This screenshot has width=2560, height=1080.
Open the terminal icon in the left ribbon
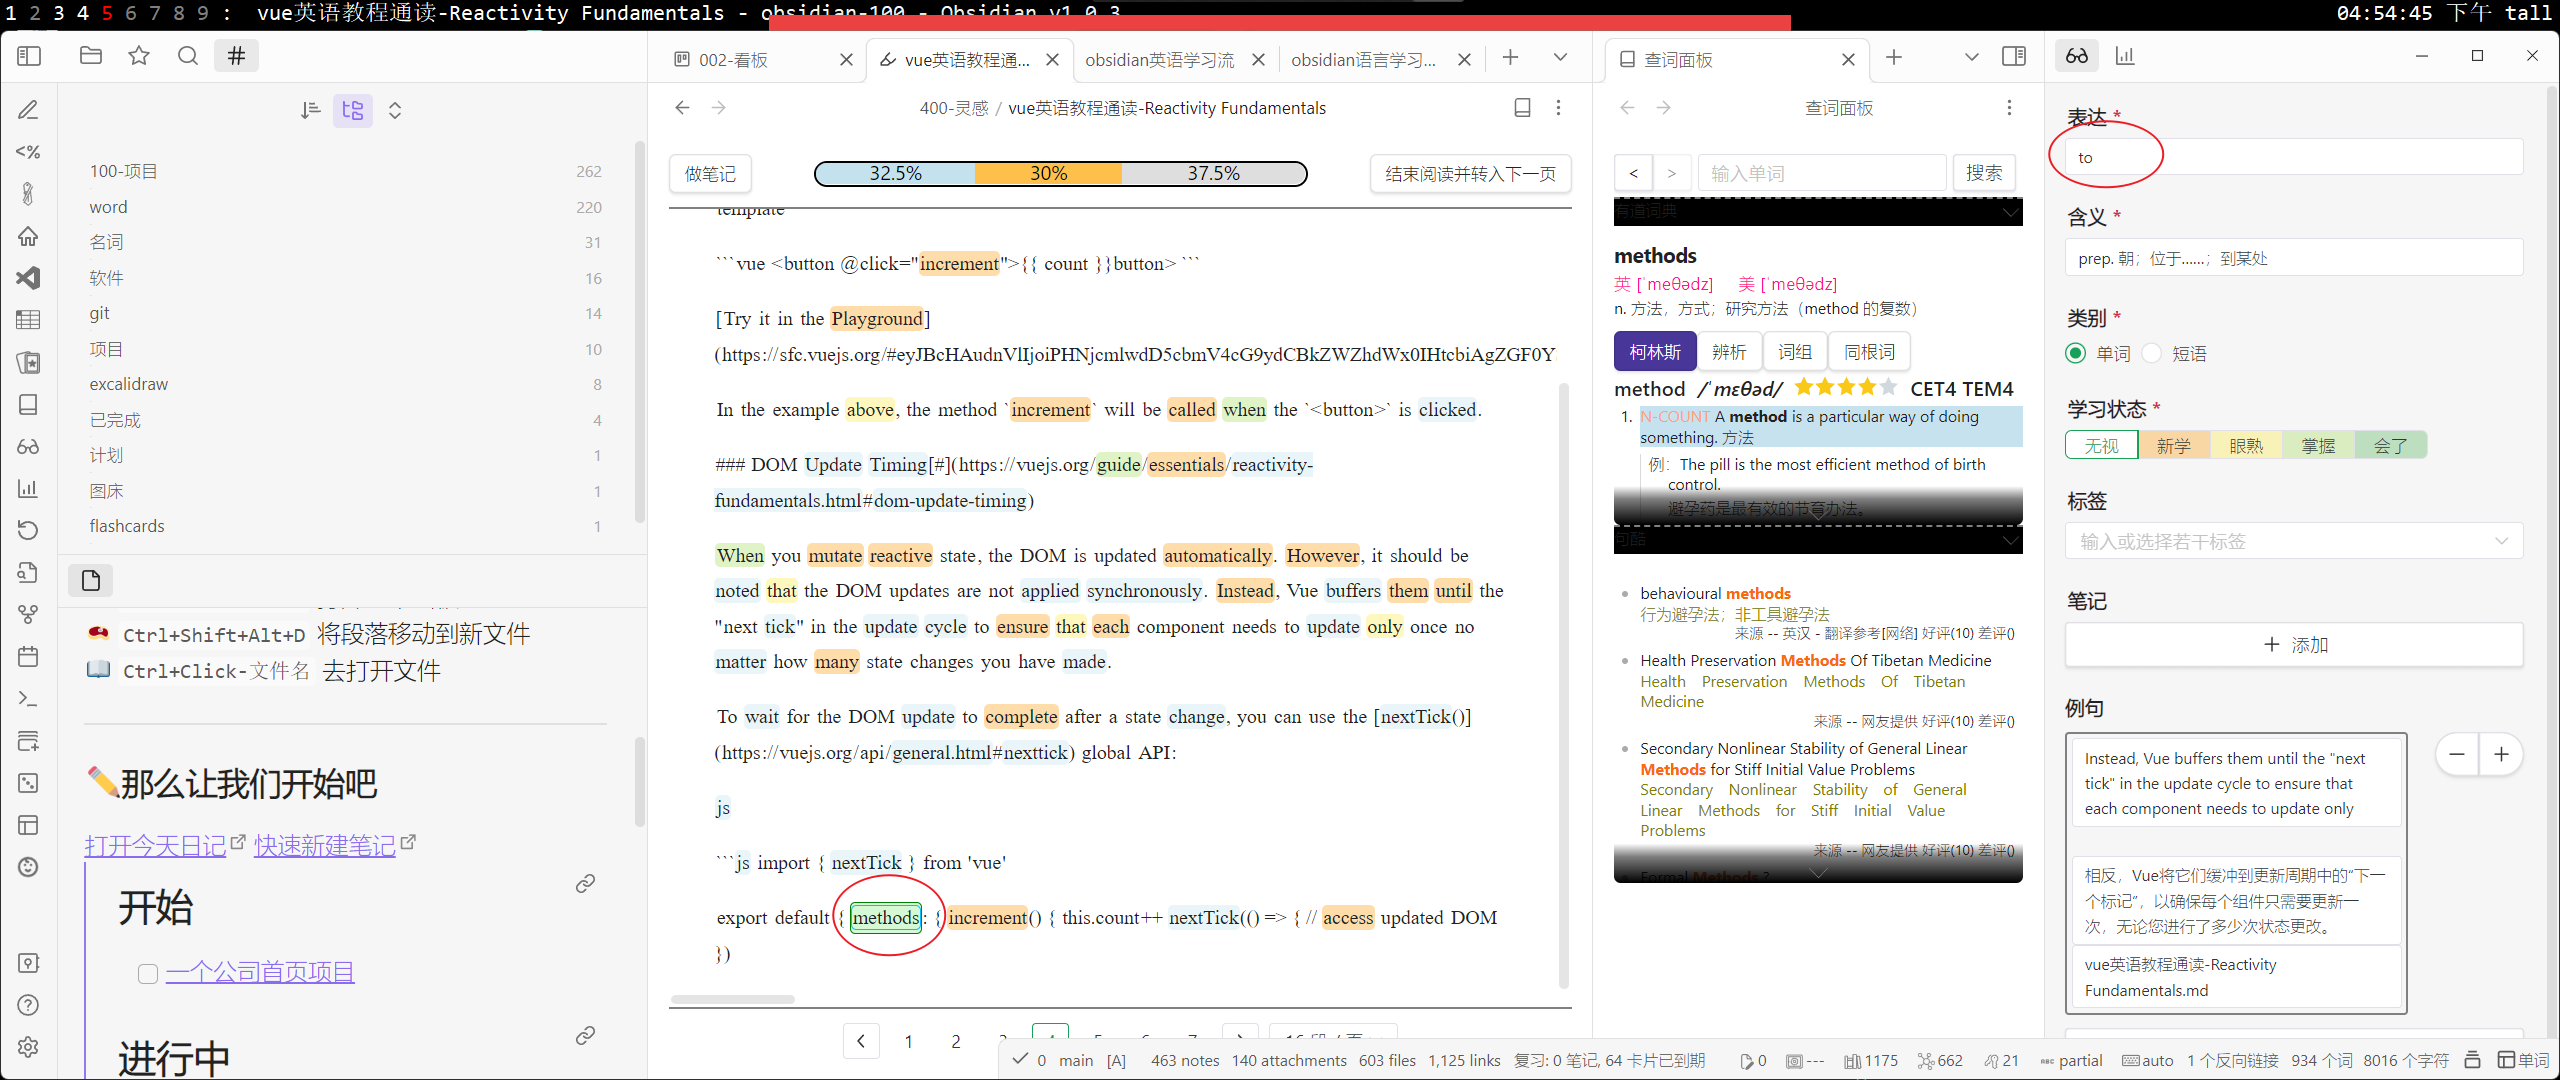(x=28, y=698)
